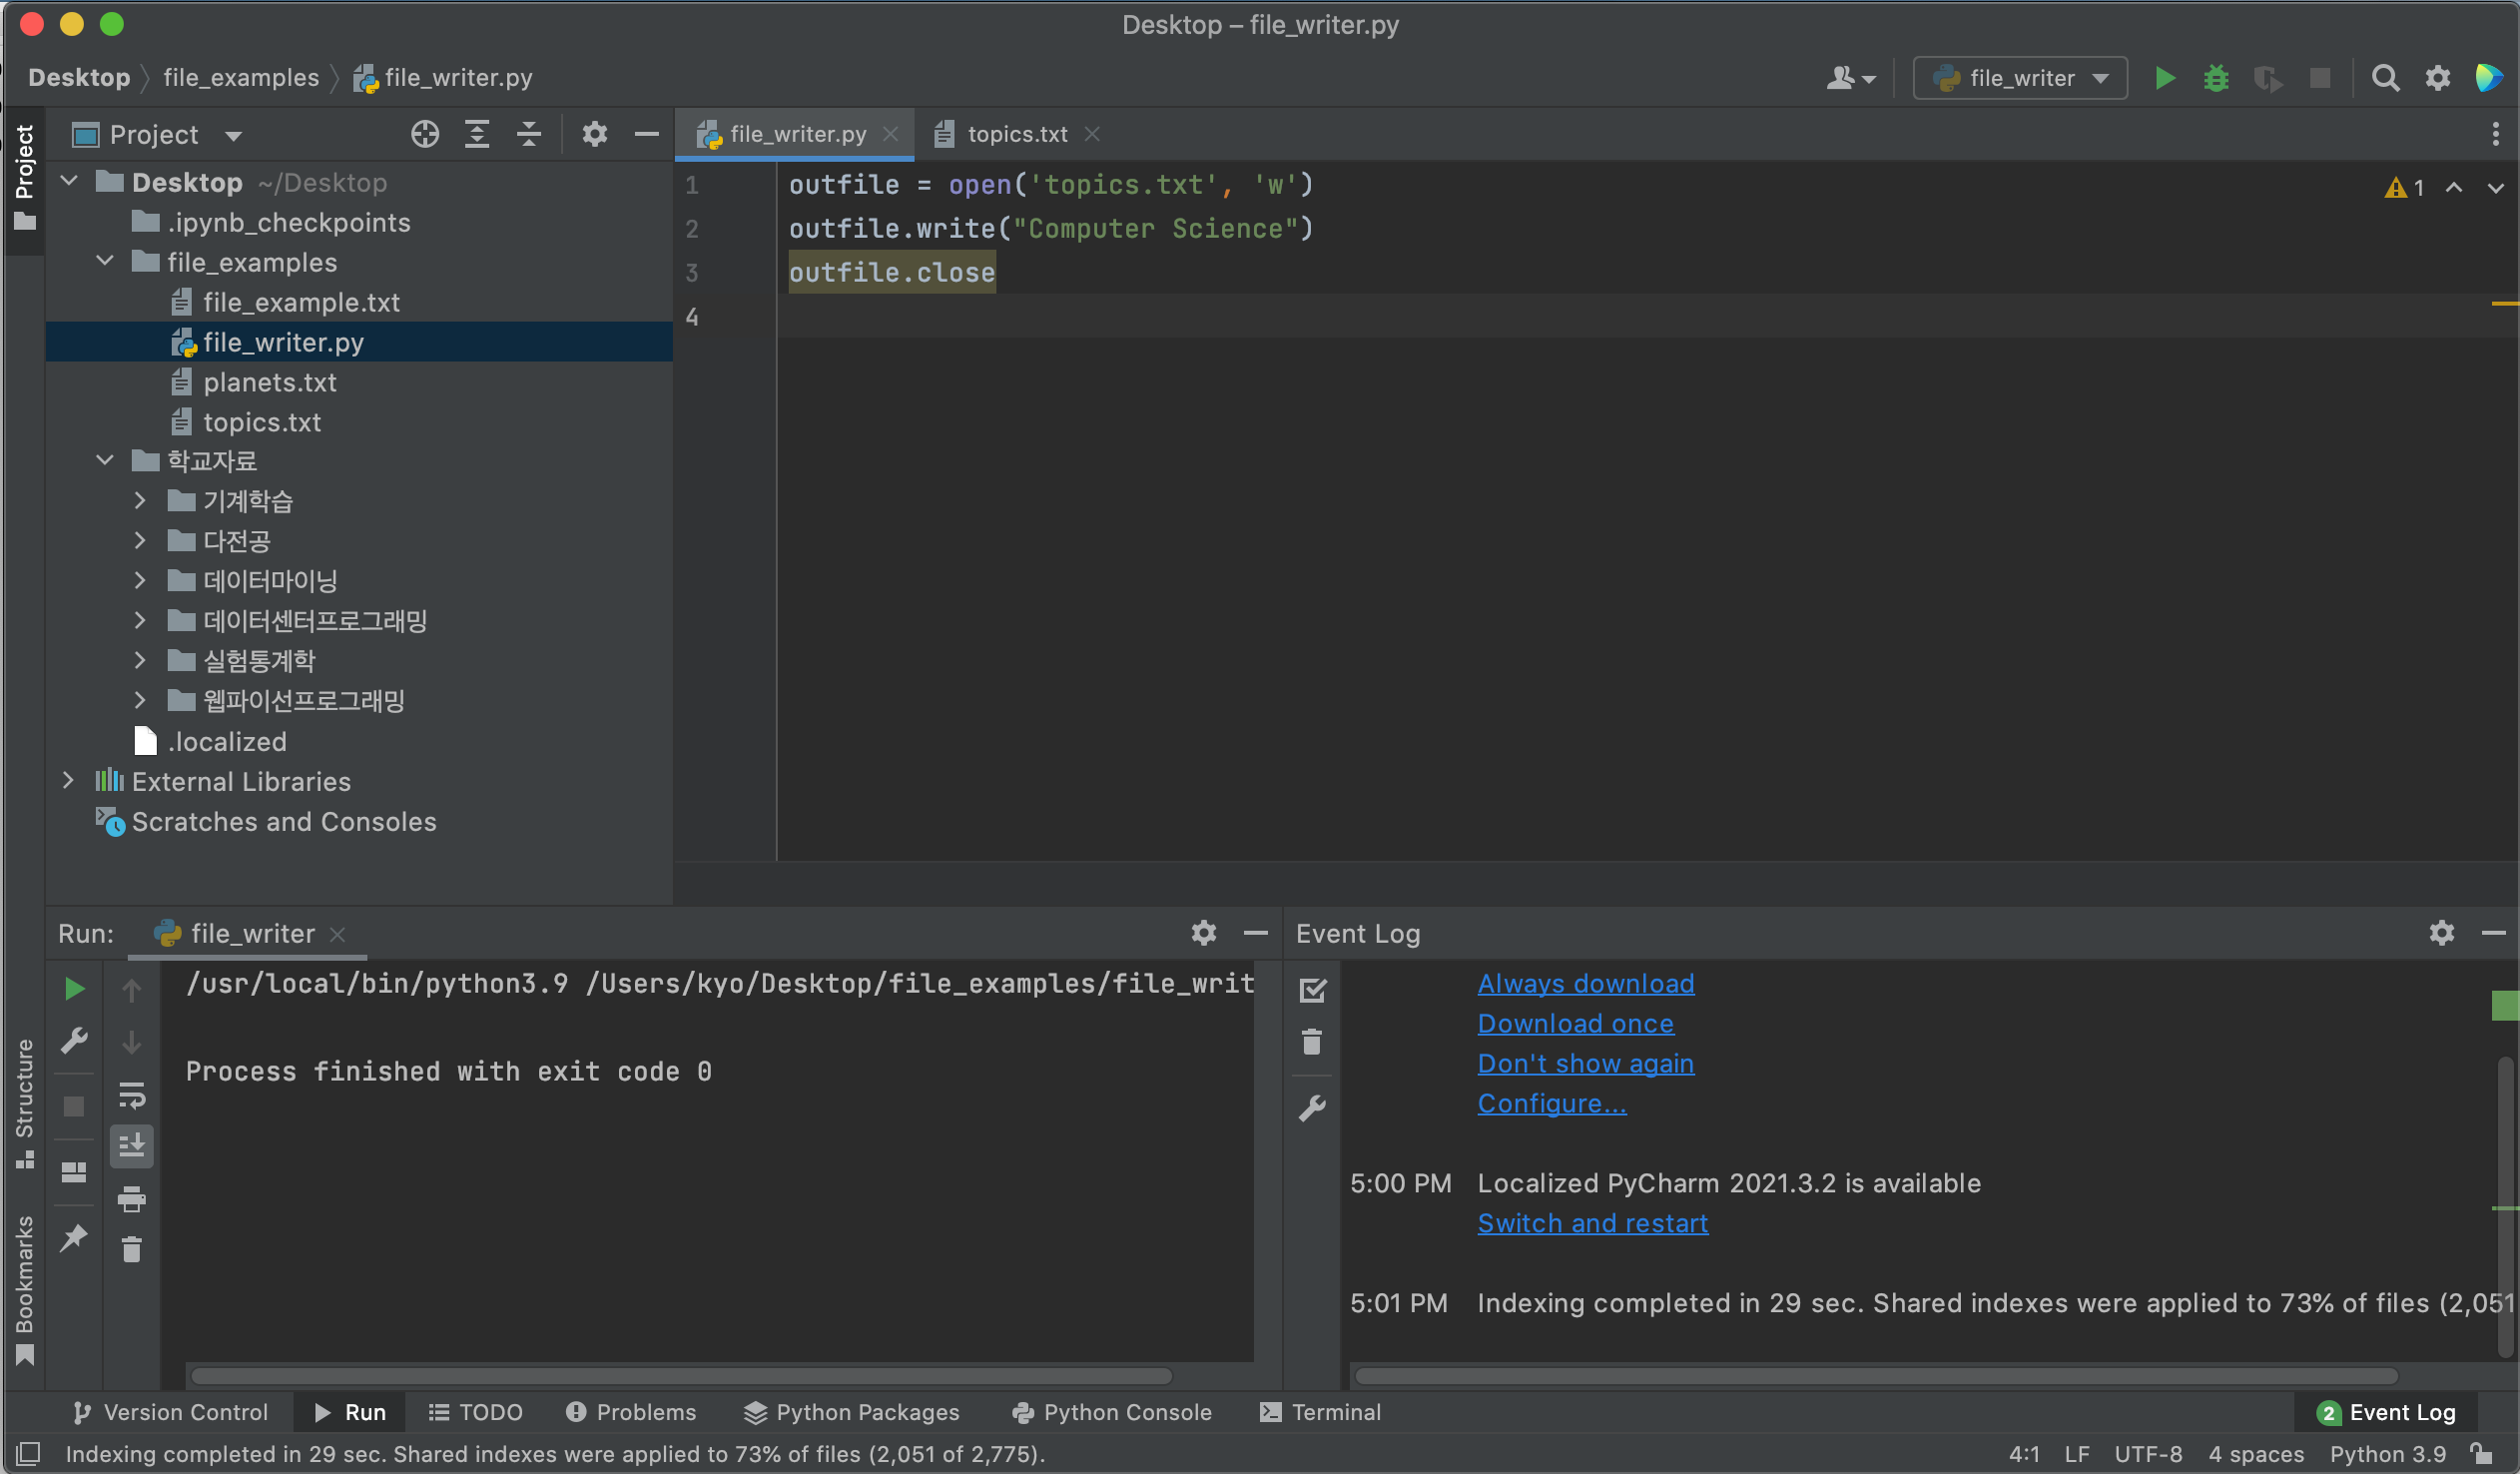Switch to topics.txt editor tab
The image size is (2520, 1474).
pos(1016,134)
